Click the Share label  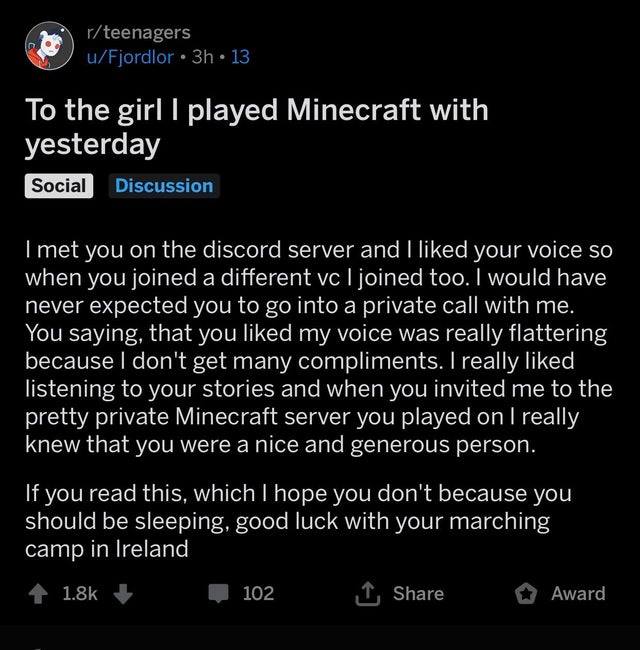pyautogui.click(x=418, y=594)
